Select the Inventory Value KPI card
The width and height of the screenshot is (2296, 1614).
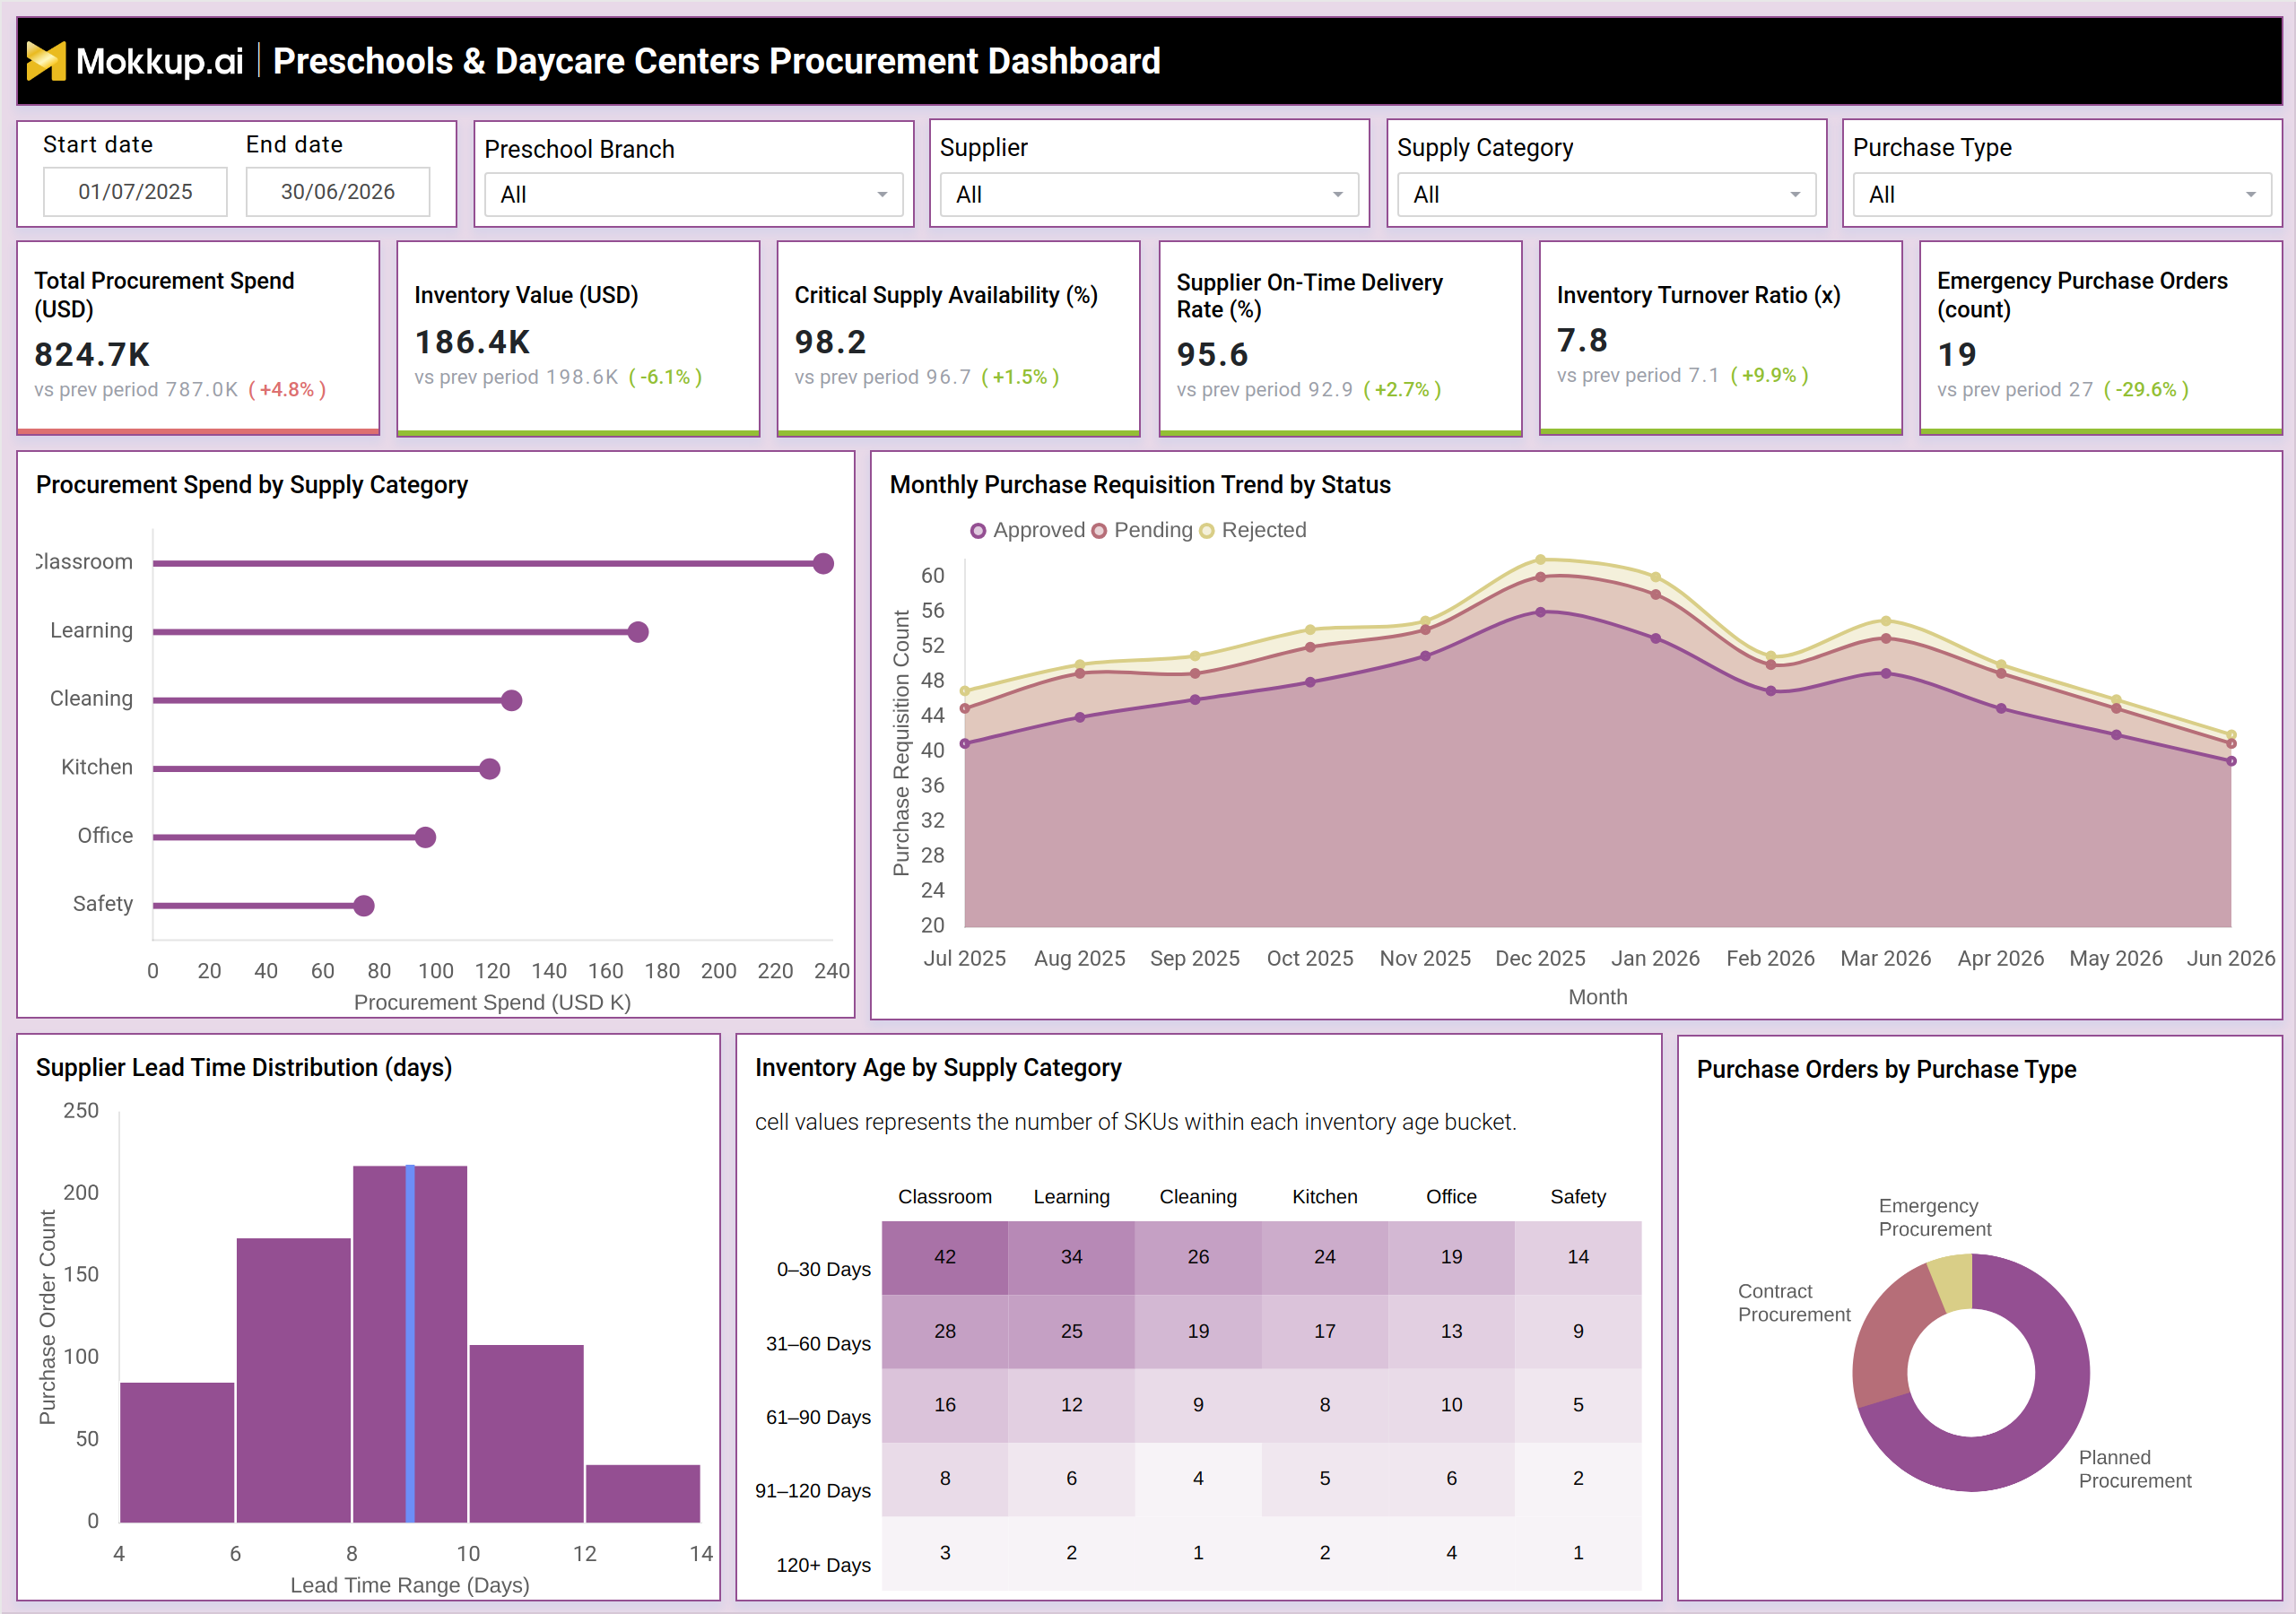(578, 338)
